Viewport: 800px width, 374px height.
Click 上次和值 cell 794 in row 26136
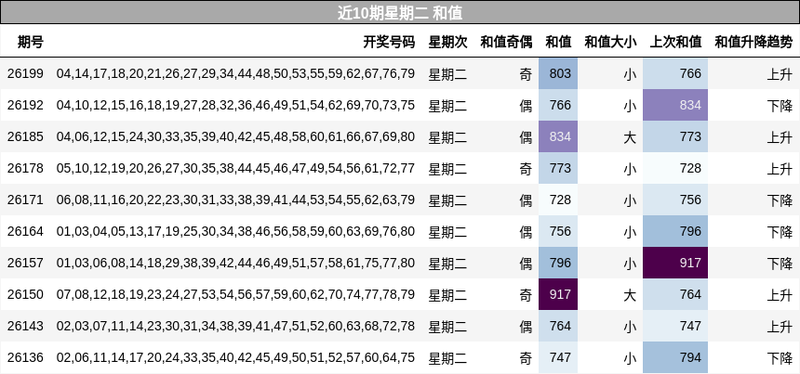pyautogui.click(x=676, y=358)
